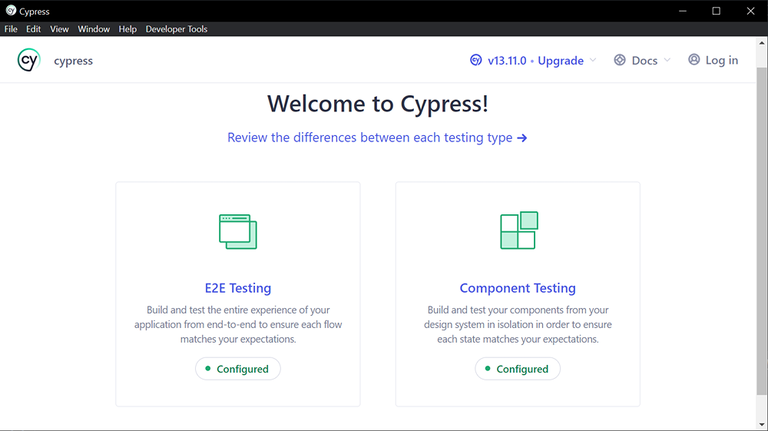Viewport: 768px width, 431px height.
Task: Open the View menu
Action: click(x=59, y=29)
